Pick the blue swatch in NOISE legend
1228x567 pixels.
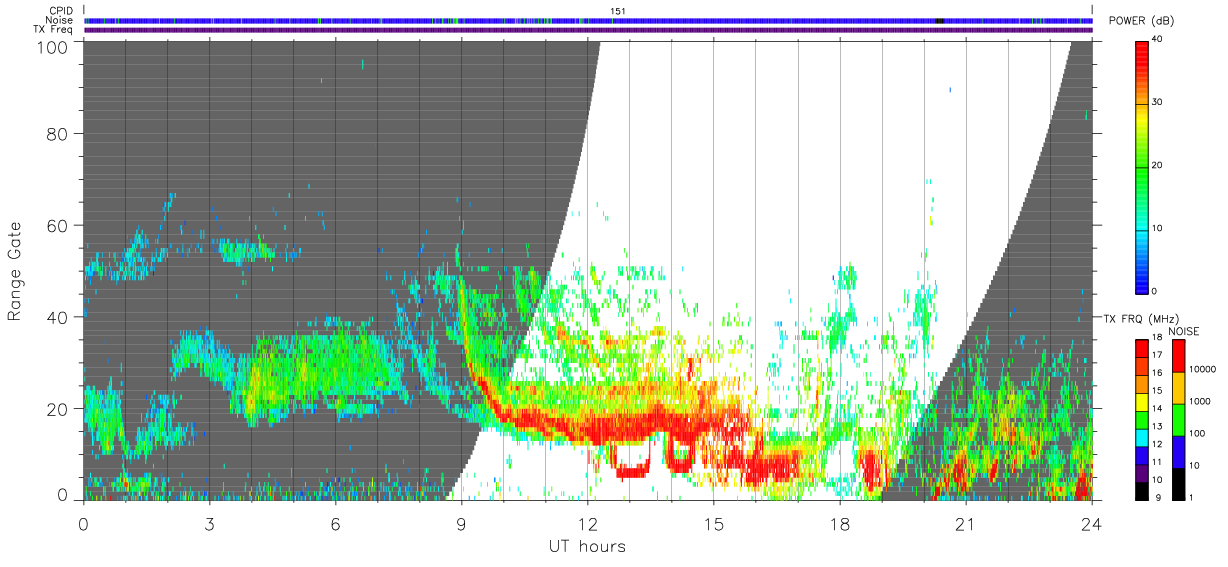(1178, 452)
